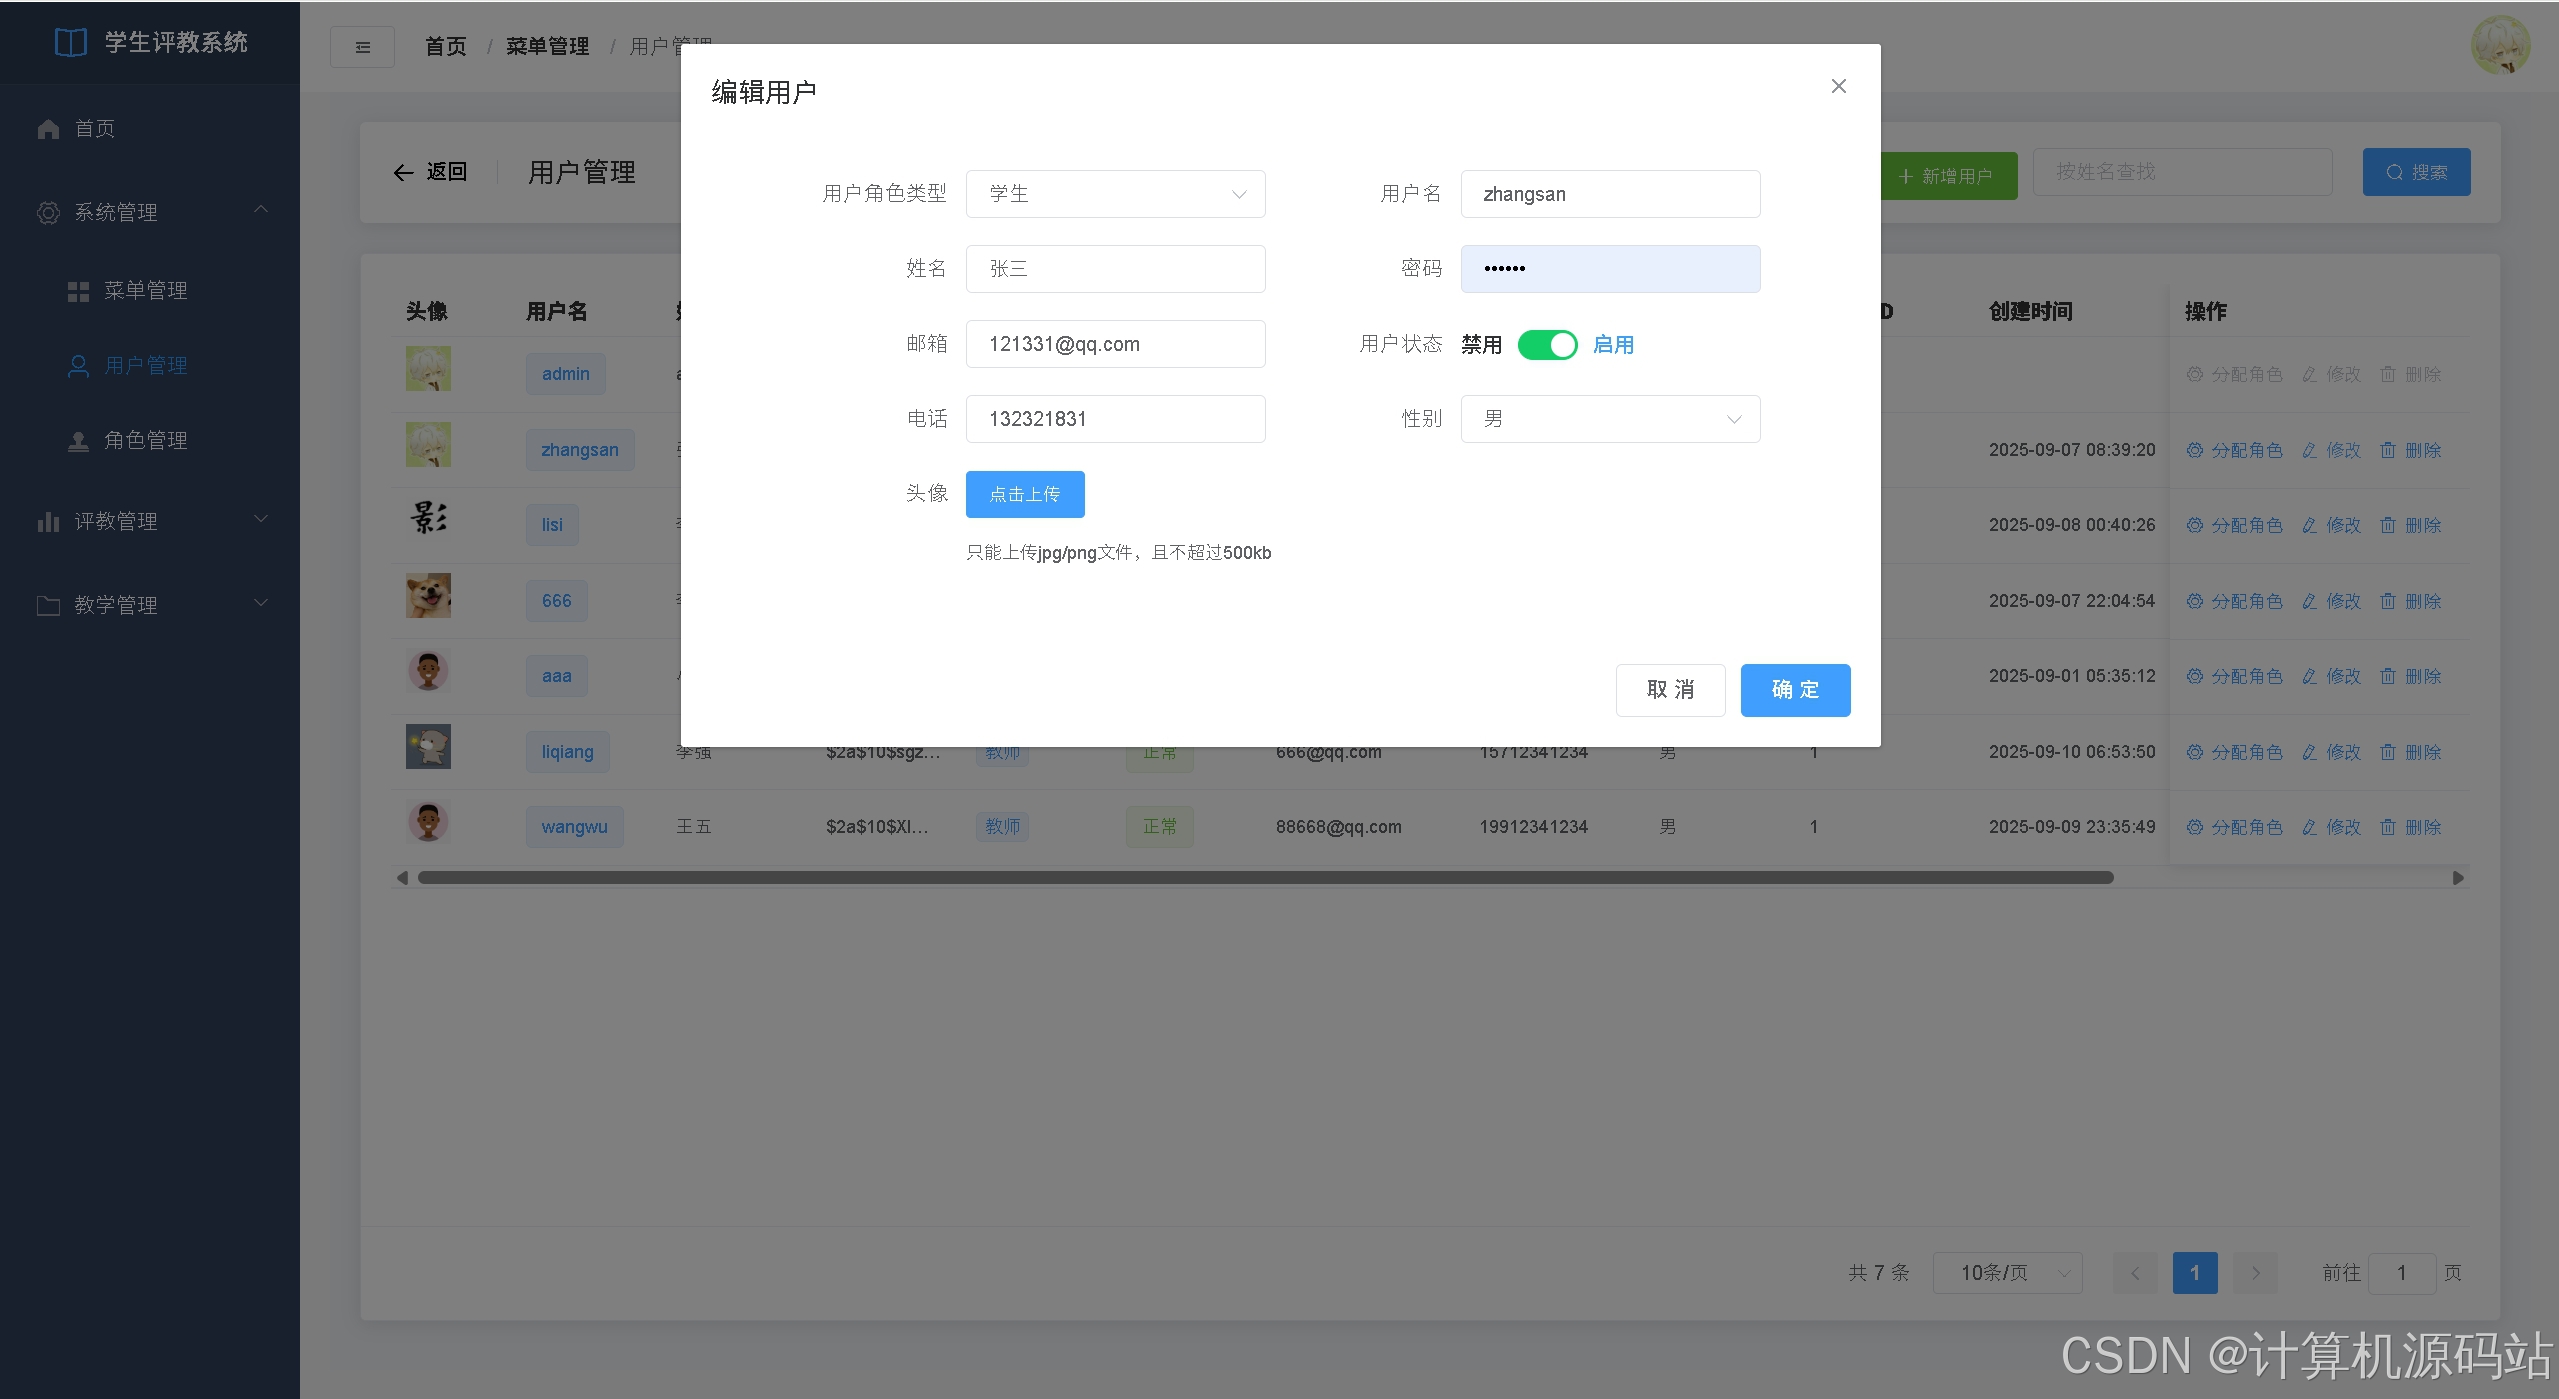Click the folder icon beside 教学管理

point(48,606)
